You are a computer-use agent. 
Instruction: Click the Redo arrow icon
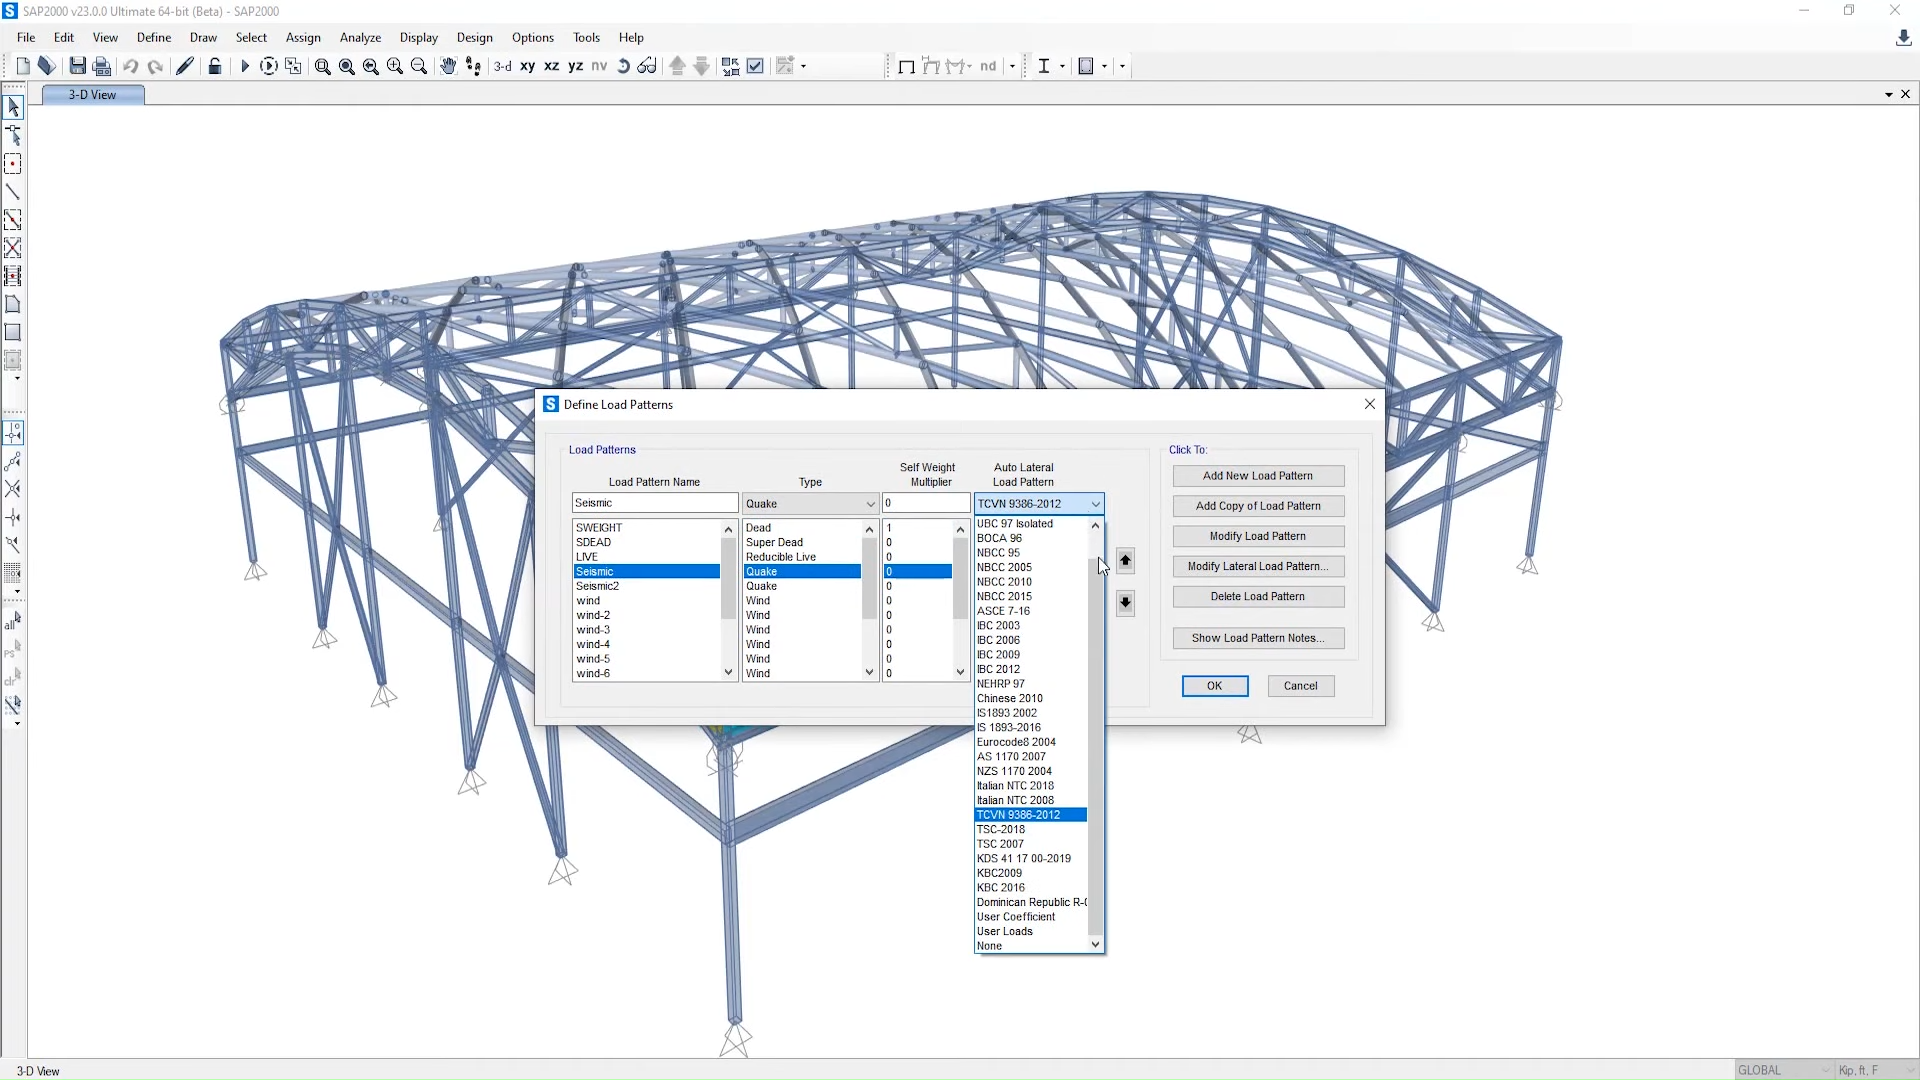[x=155, y=66]
